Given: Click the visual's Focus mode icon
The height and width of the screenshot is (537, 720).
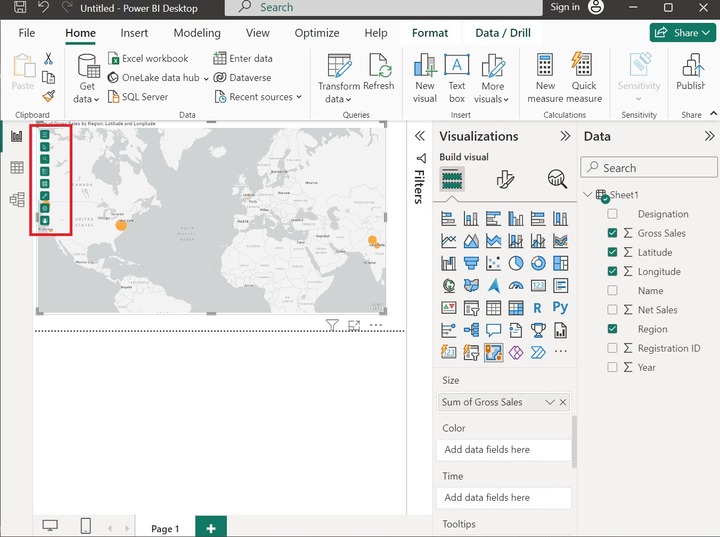Looking at the screenshot, I should coord(354,325).
